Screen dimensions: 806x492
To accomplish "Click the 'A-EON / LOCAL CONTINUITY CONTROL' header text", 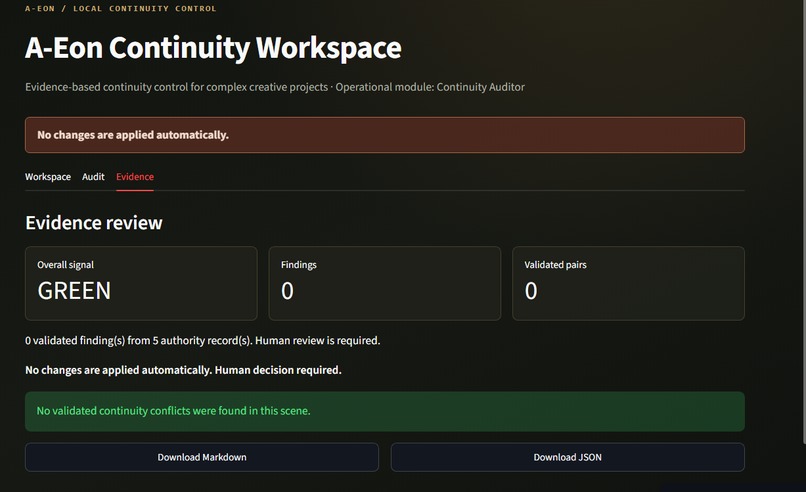I will [121, 8].
